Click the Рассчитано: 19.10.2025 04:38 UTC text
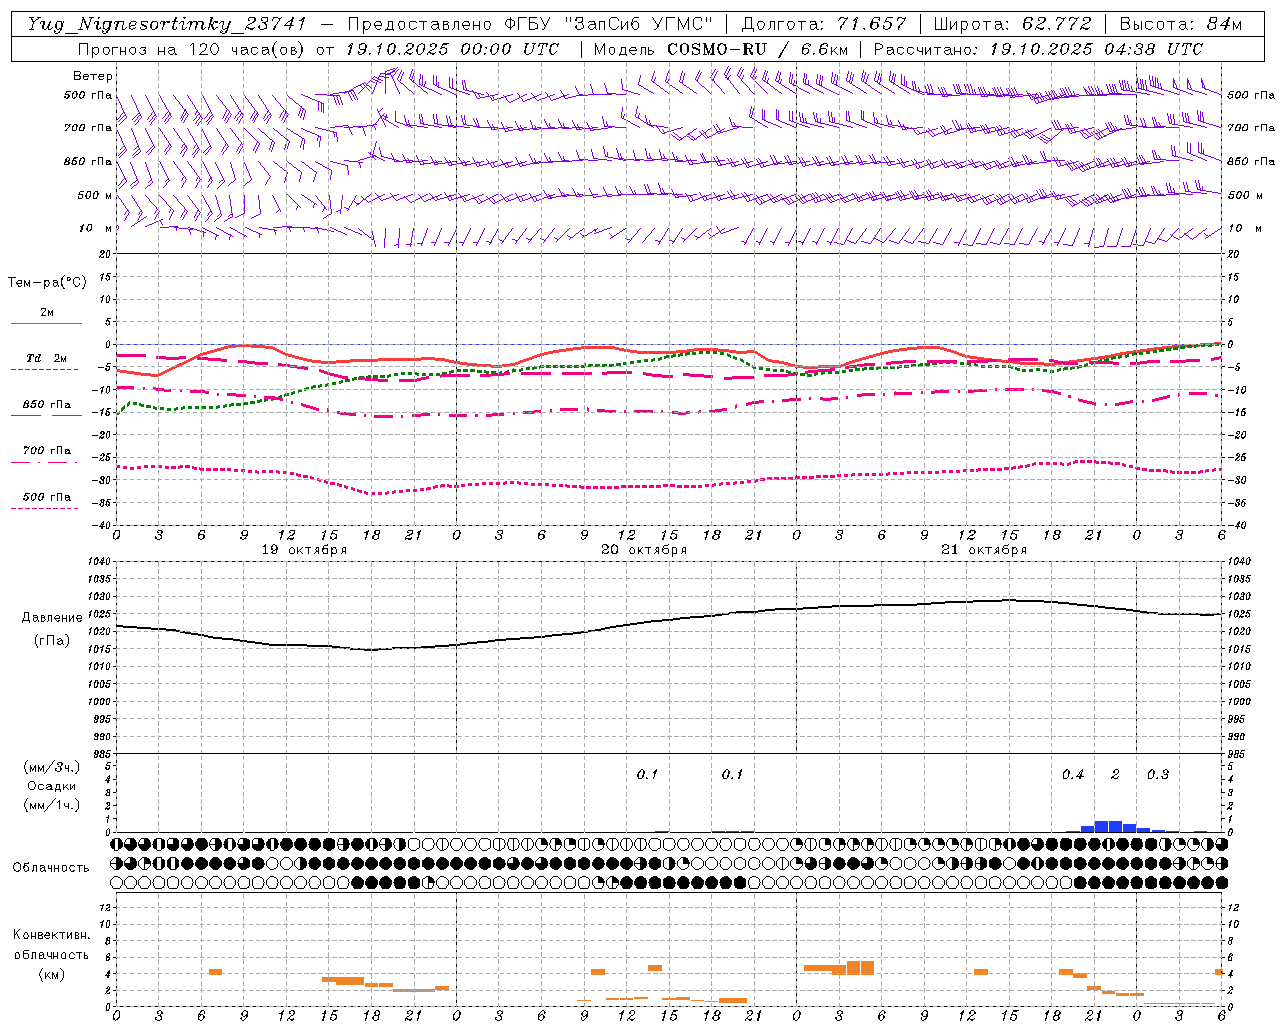This screenshot has width=1280, height=1024. click(x=1038, y=49)
